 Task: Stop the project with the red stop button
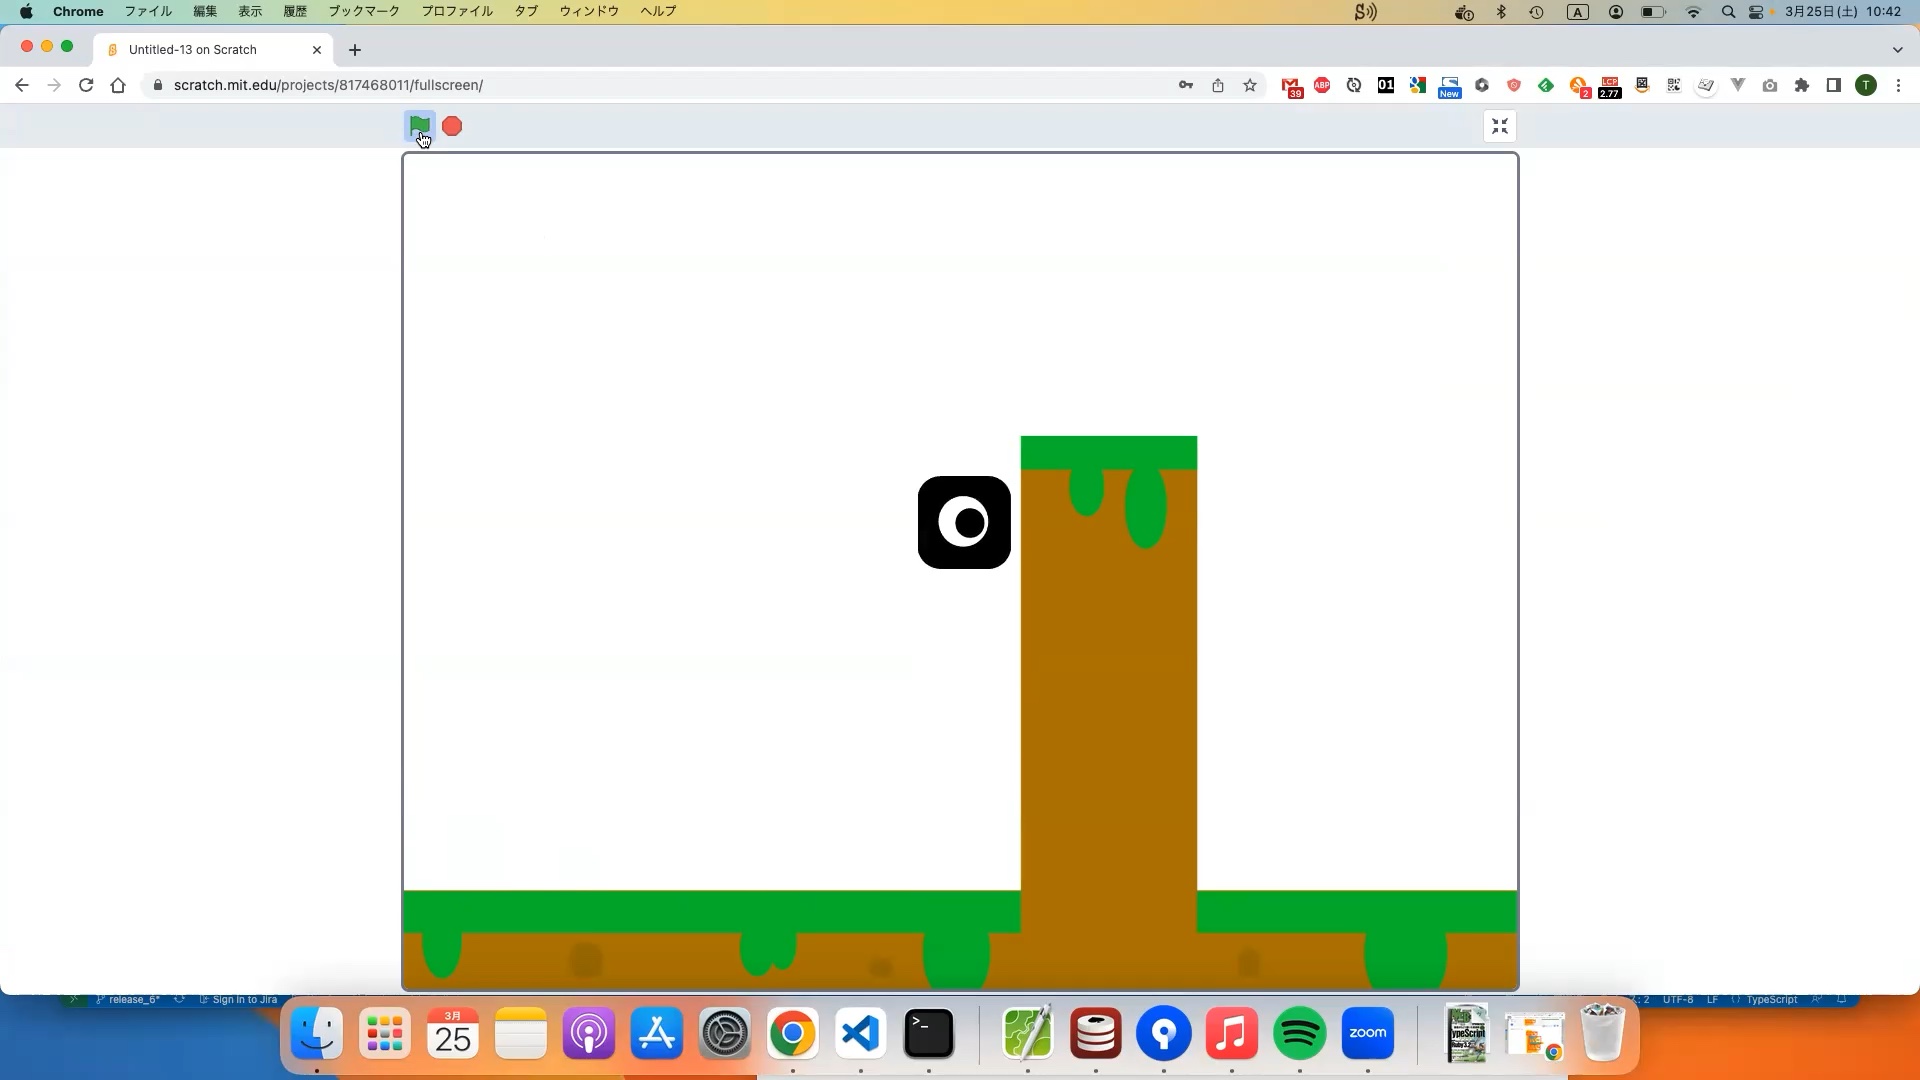[452, 126]
